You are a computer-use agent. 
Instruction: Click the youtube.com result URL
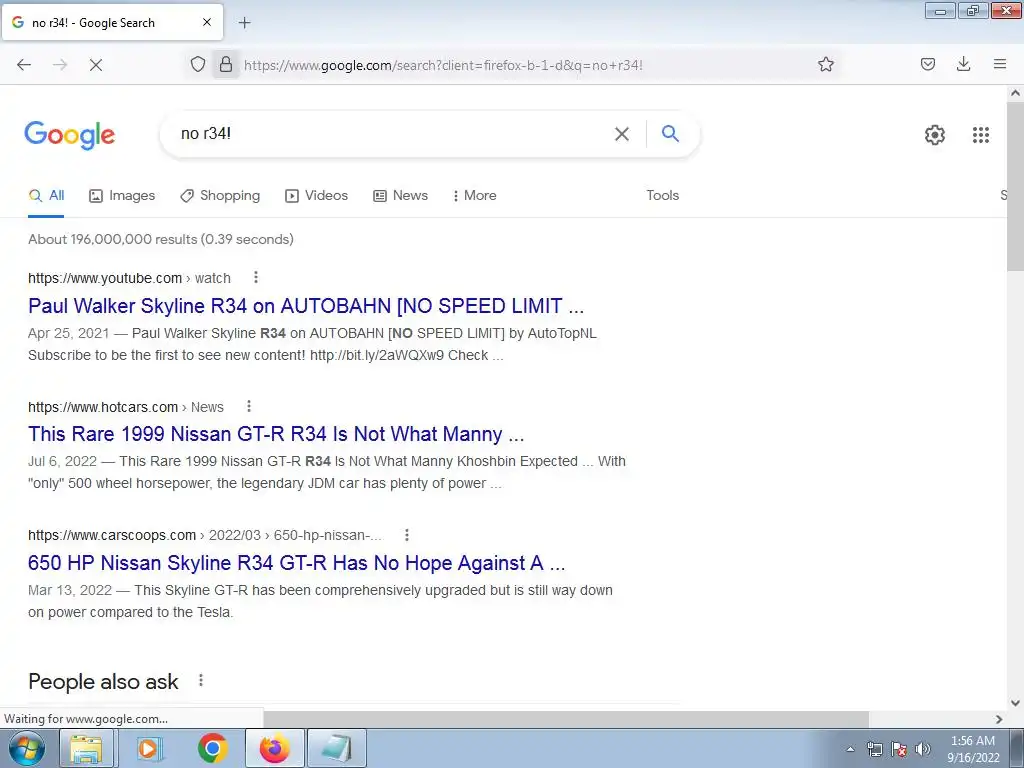pyautogui.click(x=129, y=278)
